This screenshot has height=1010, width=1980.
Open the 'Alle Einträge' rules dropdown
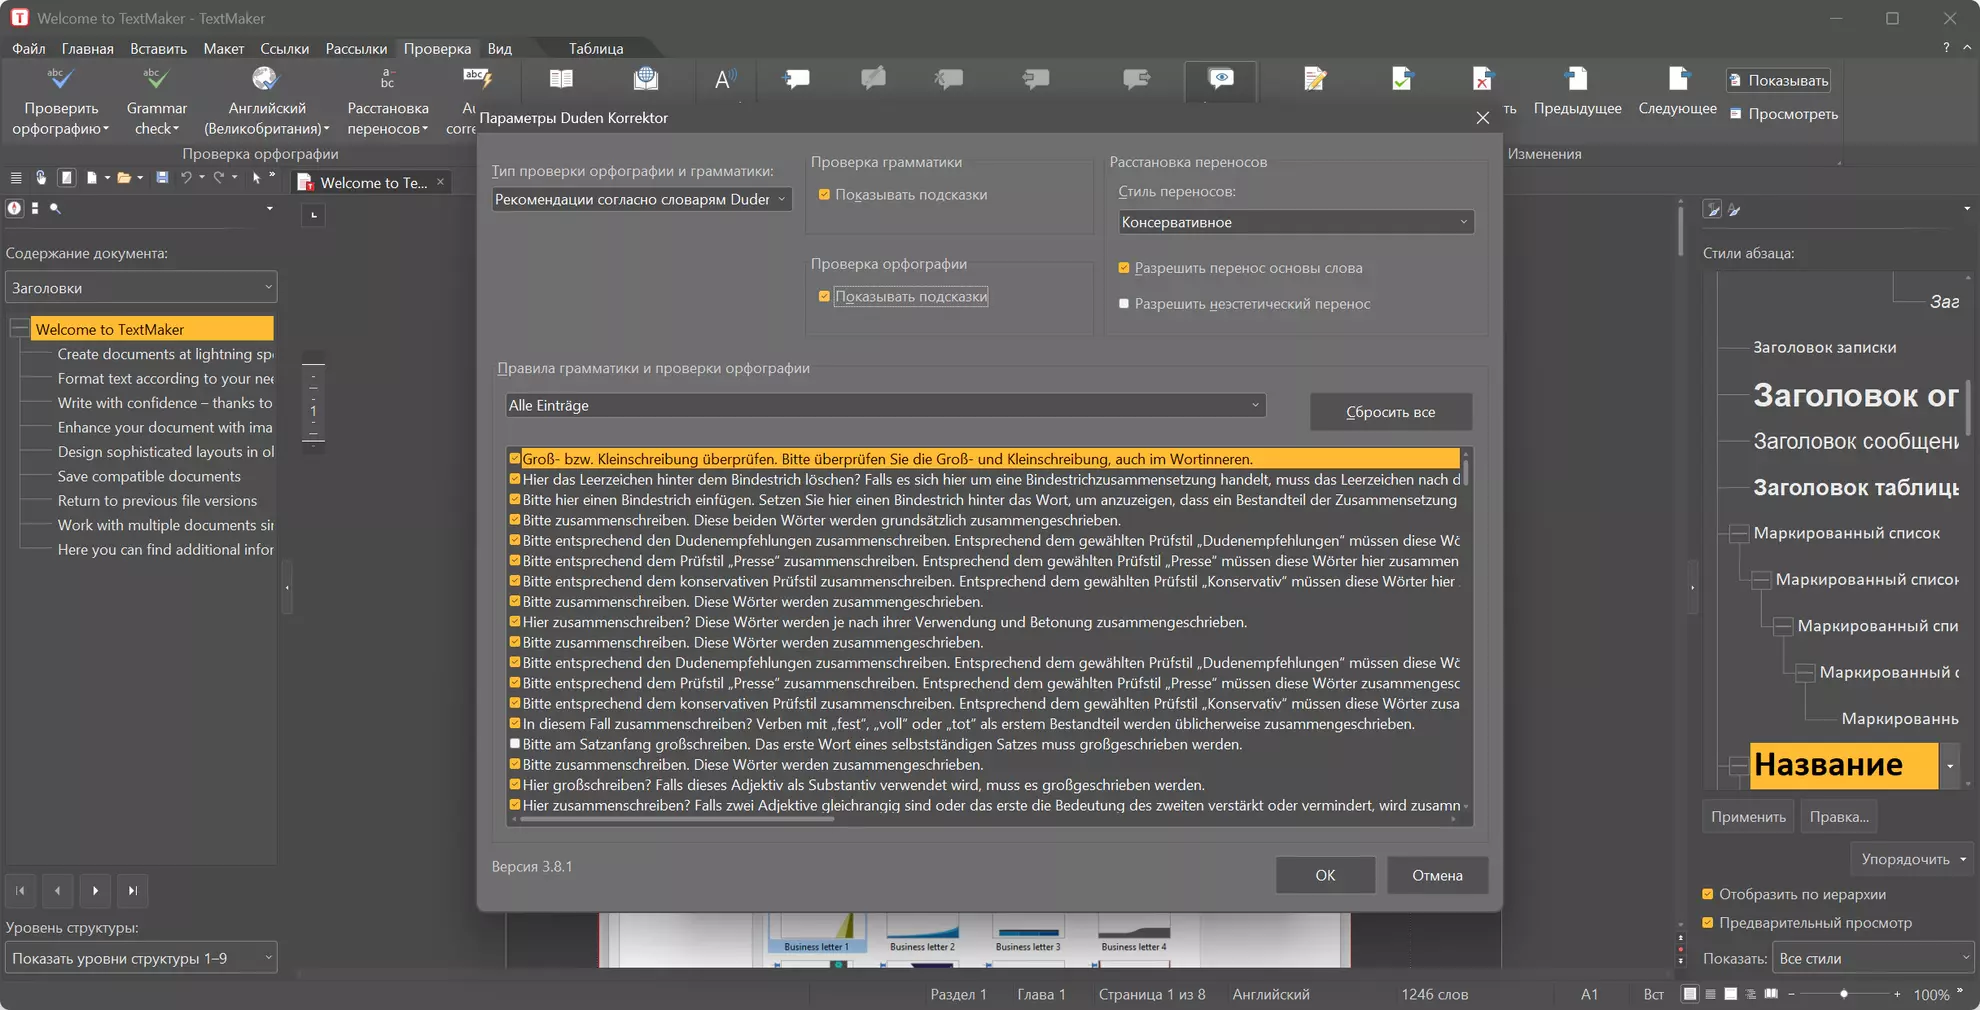(885, 405)
